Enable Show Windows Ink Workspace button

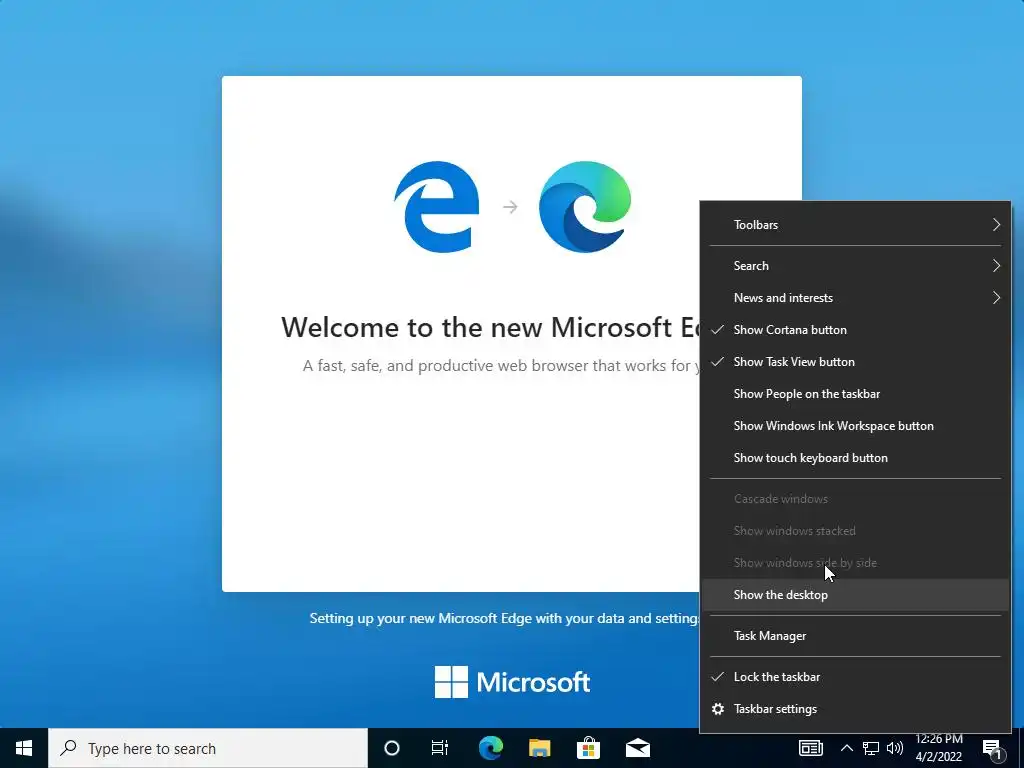[855, 426]
